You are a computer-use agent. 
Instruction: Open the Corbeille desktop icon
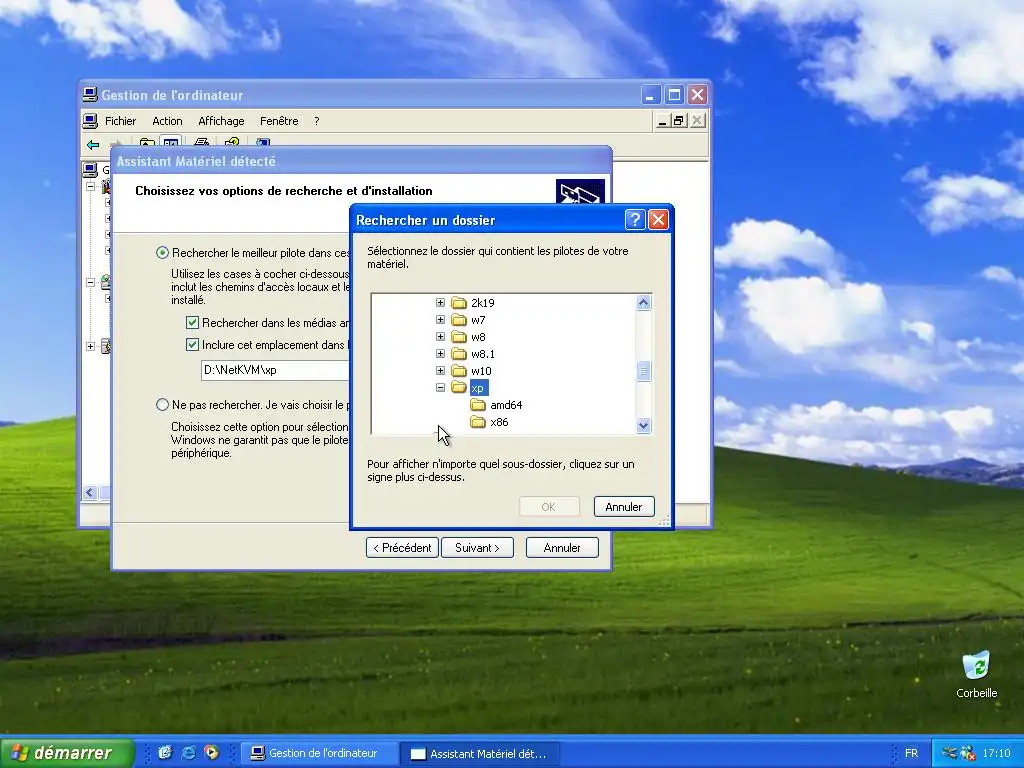(x=976, y=666)
